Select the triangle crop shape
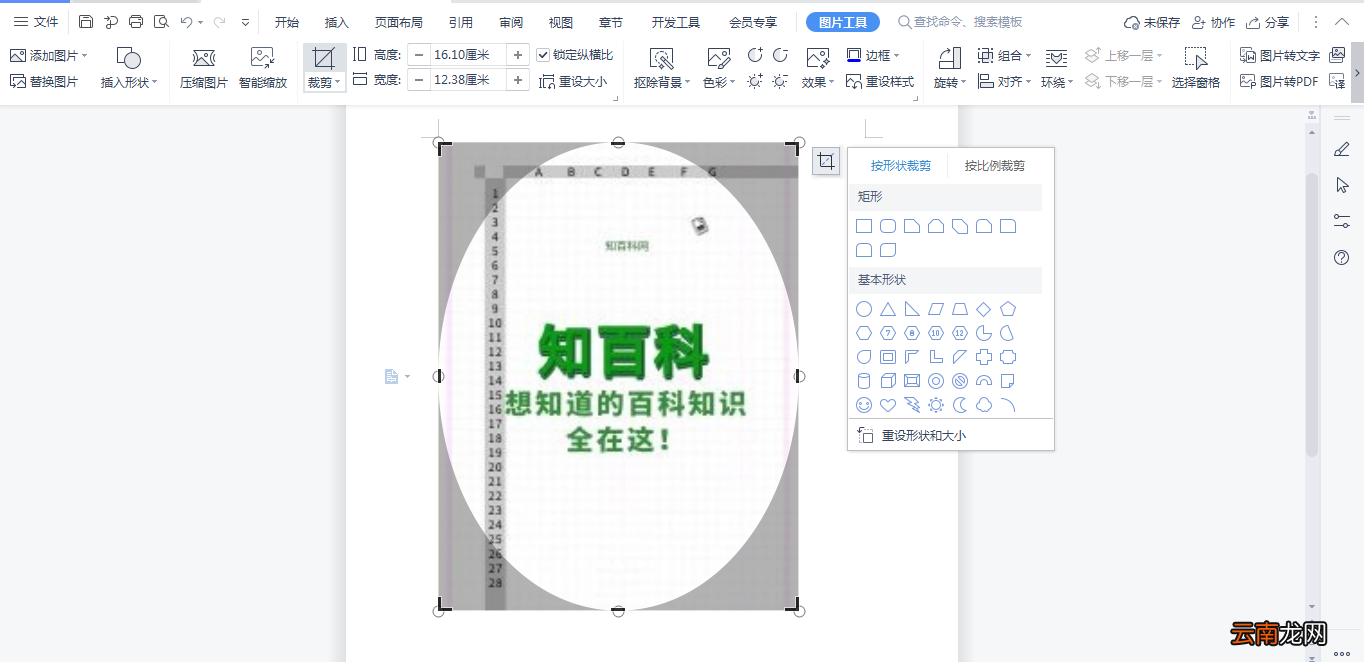 888,309
